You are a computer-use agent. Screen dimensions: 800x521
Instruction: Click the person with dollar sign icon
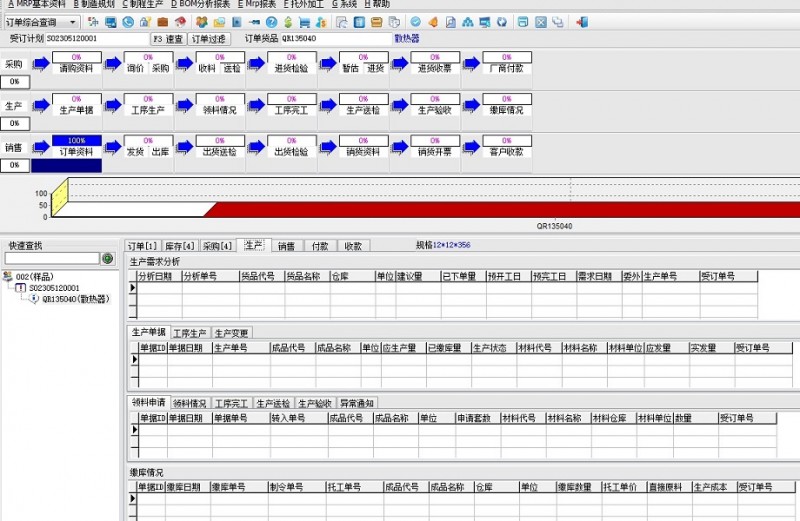tap(321, 22)
